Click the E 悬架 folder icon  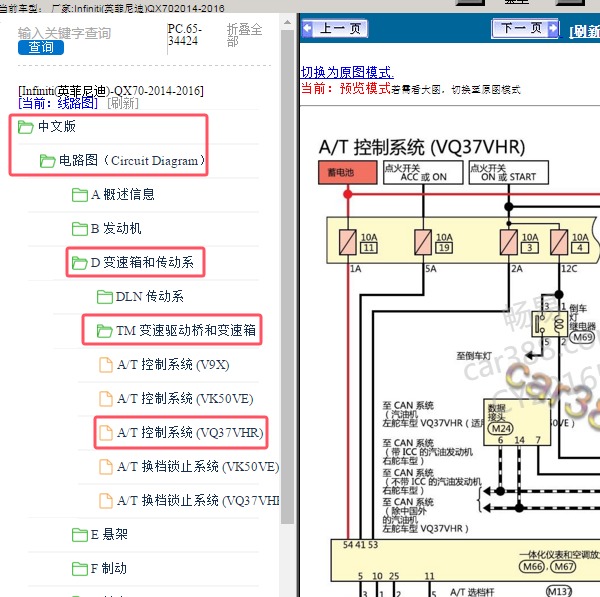point(80,535)
